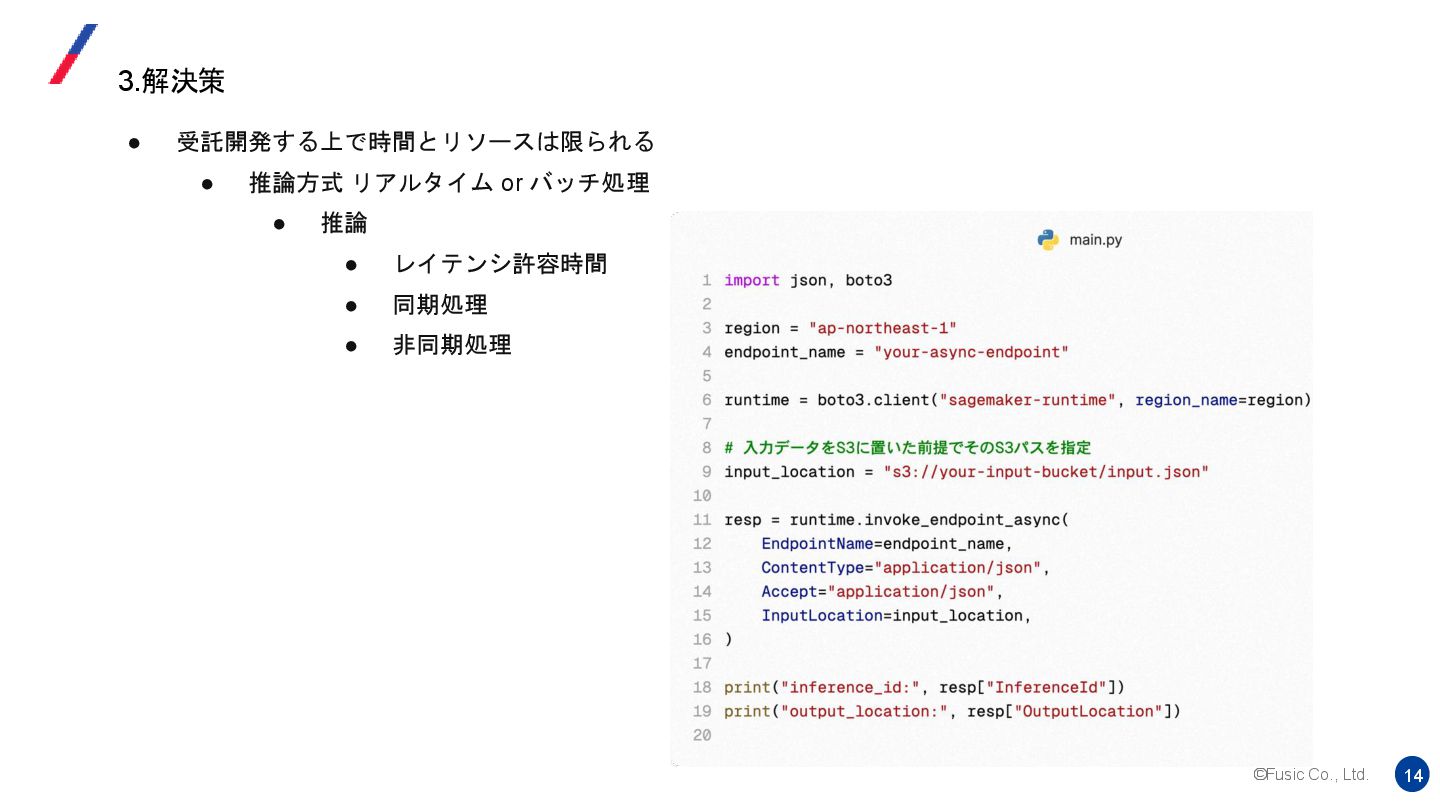1440x810 pixels.
Task: Click the red-blue Fusic logo stripe
Action: pos(73,54)
